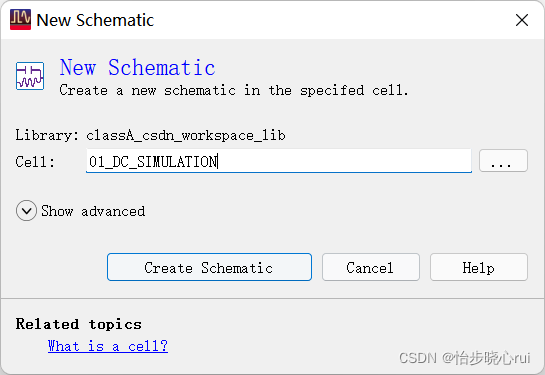This screenshot has width=545, height=375.
Task: Click the 'Show advanced' label text
Action: [x=93, y=211]
